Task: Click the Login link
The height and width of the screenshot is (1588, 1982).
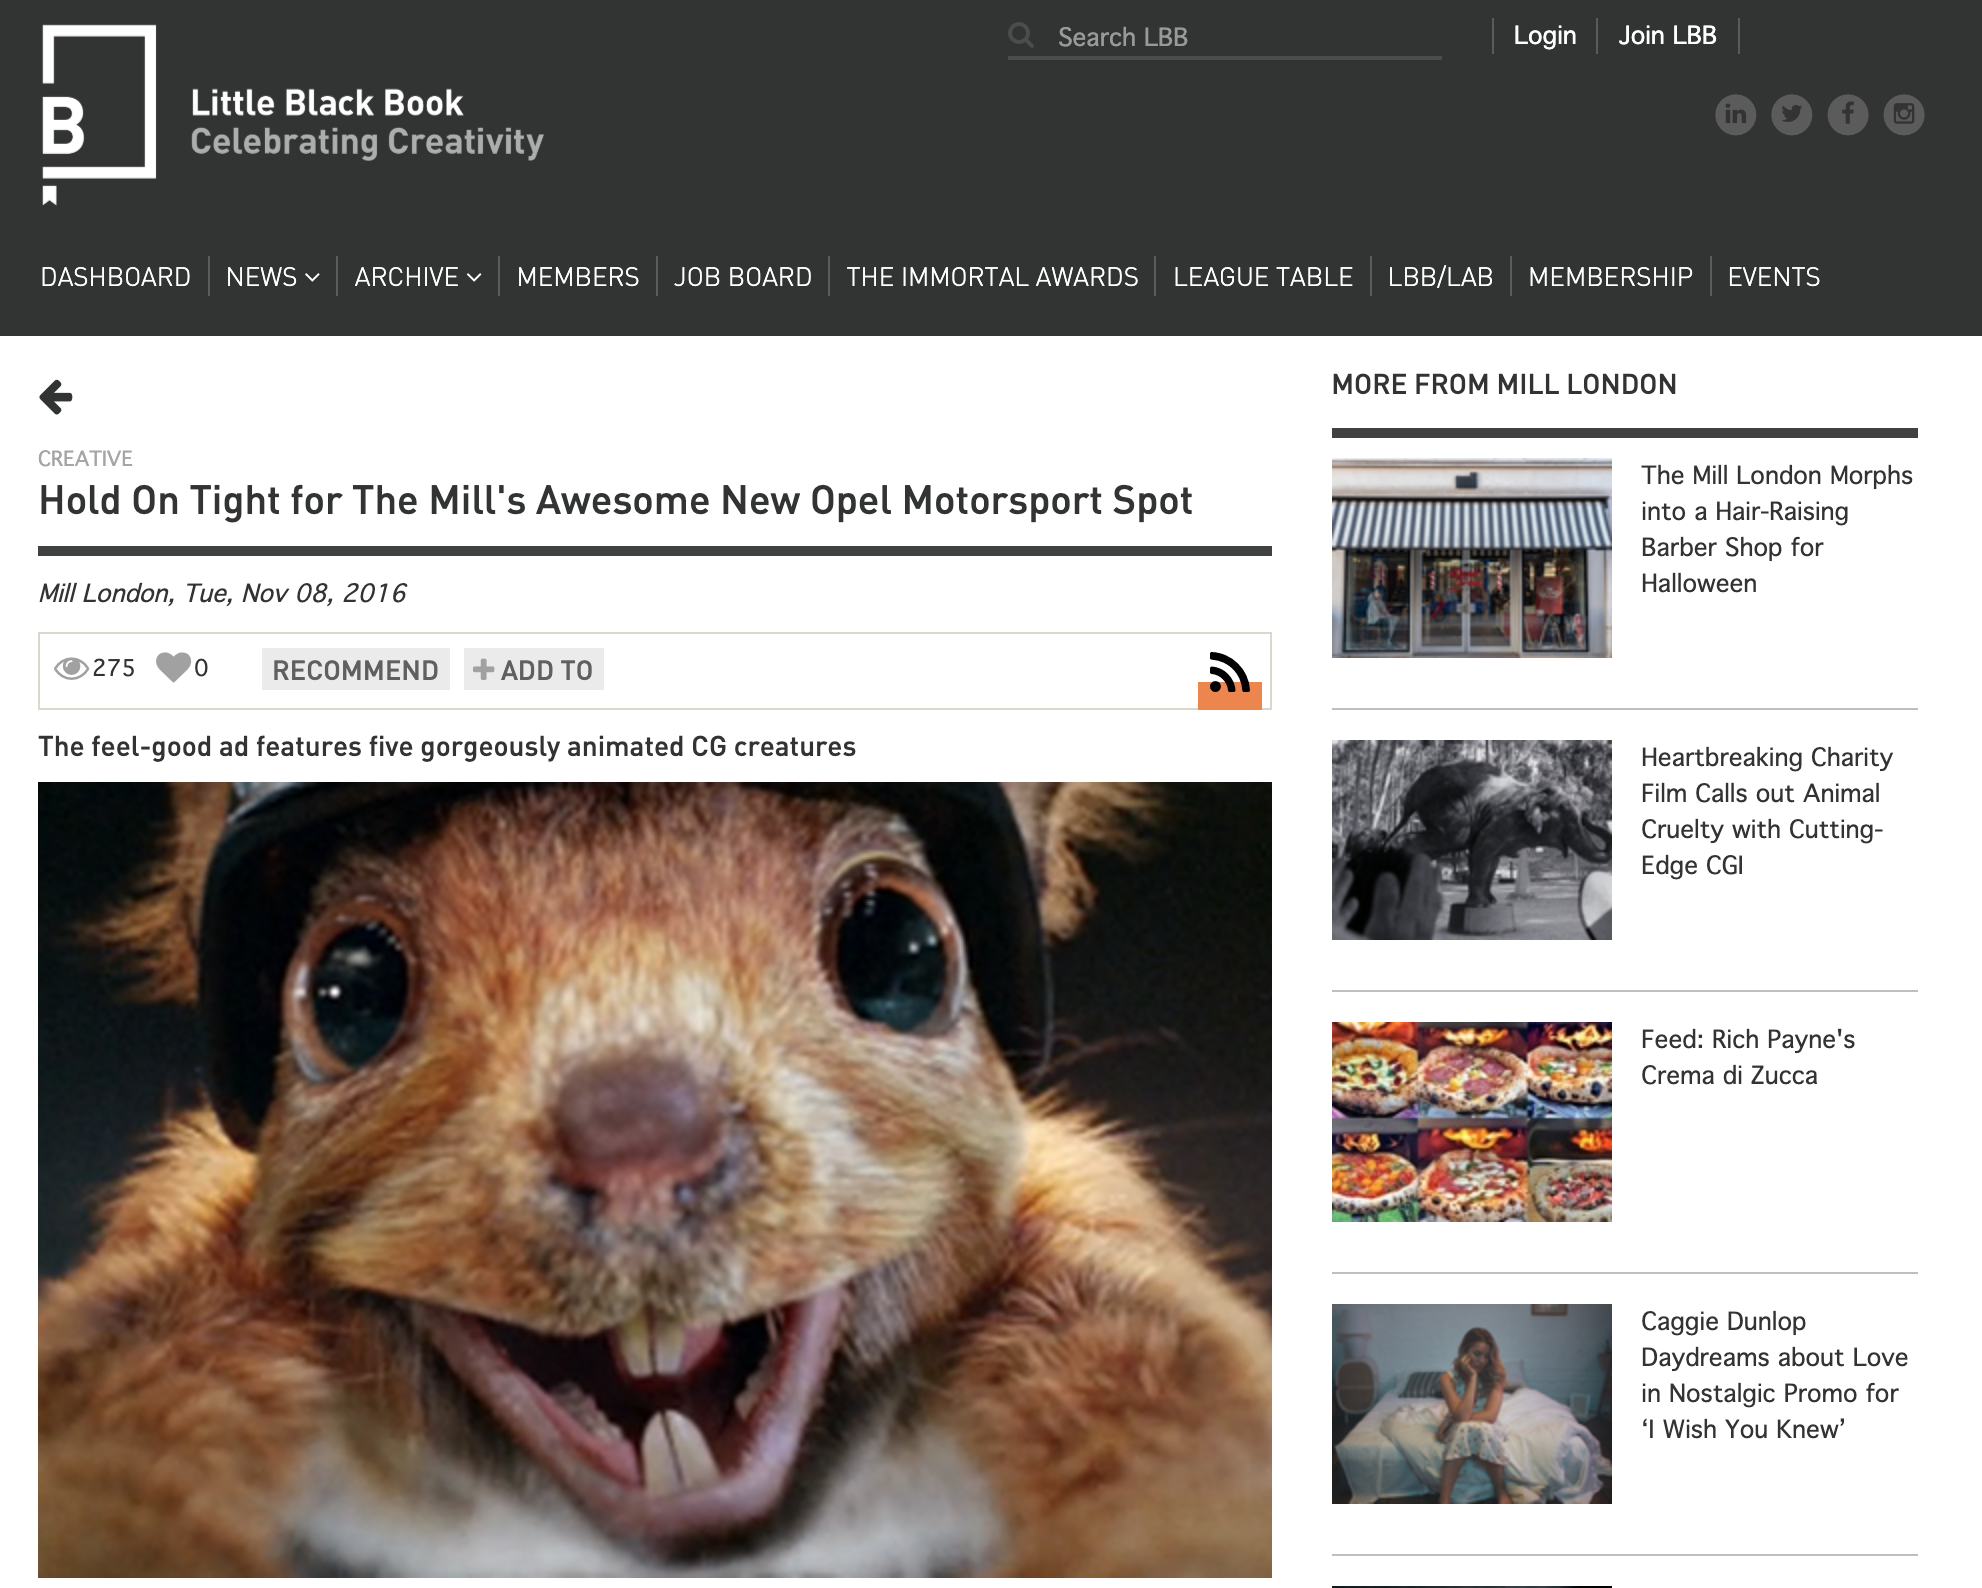Action: click(1544, 35)
